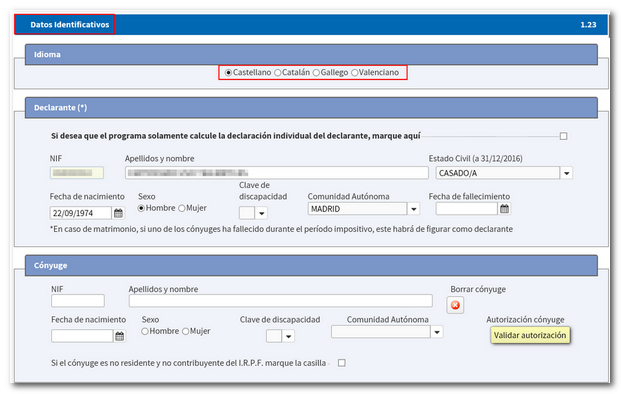Viewport: 621px width, 394px height.
Task: Click the declarante Apellidos y nombre field
Action: (x=277, y=173)
